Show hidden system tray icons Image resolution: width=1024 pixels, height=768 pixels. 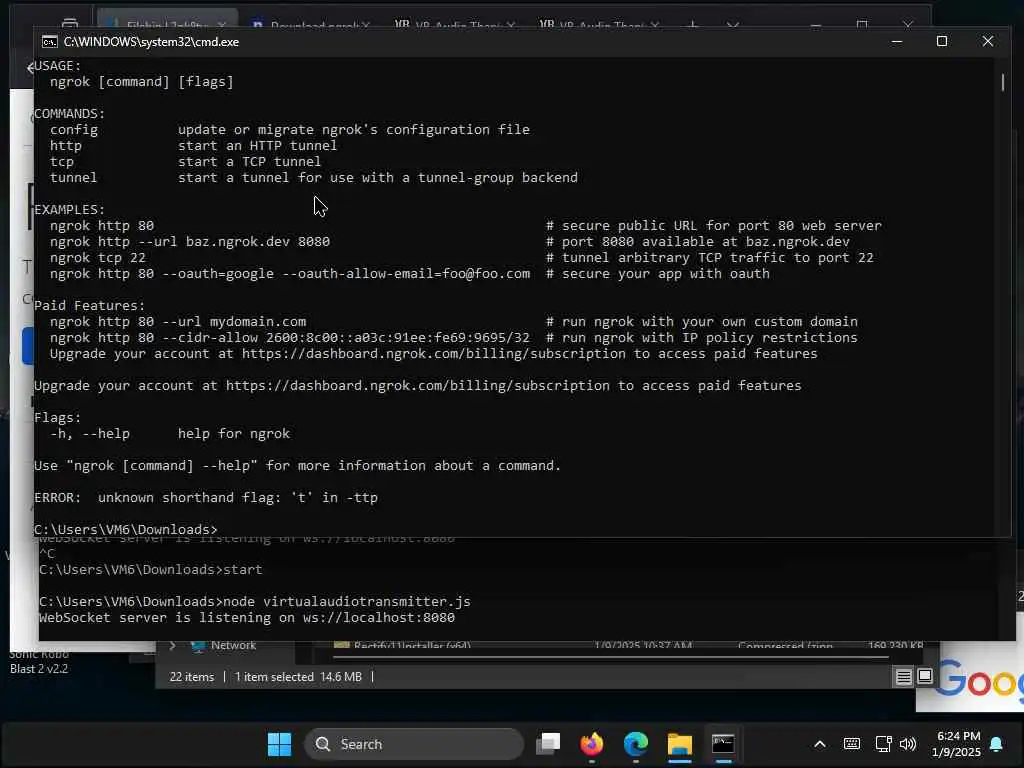(820, 744)
